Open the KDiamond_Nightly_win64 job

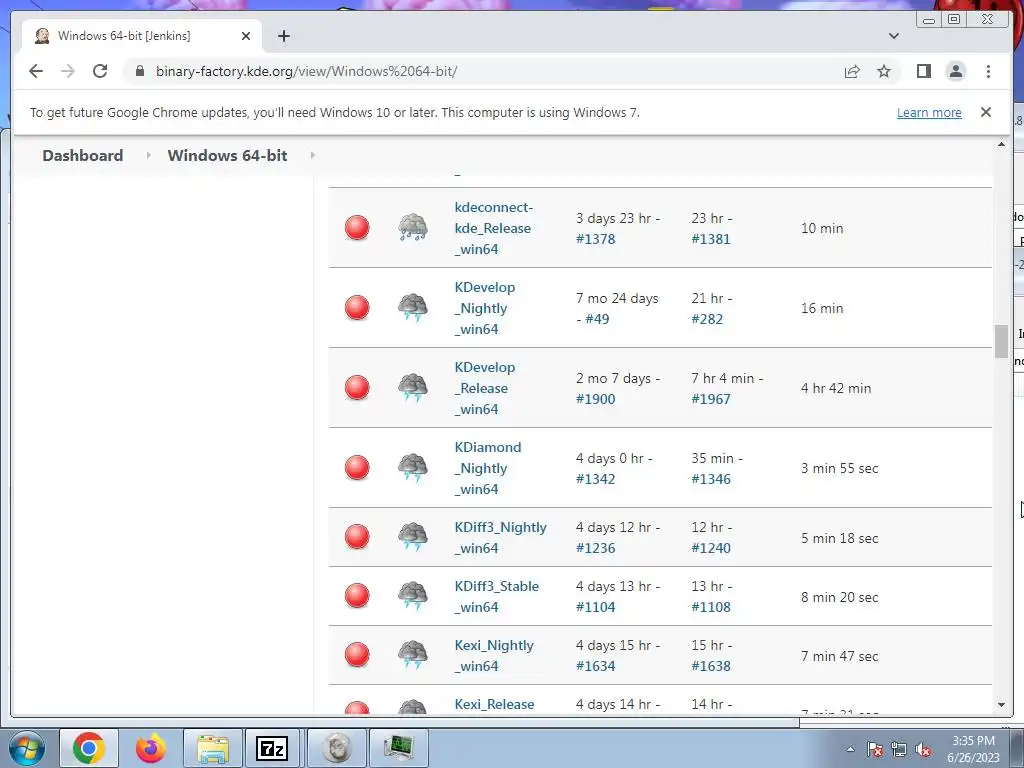[488, 468]
